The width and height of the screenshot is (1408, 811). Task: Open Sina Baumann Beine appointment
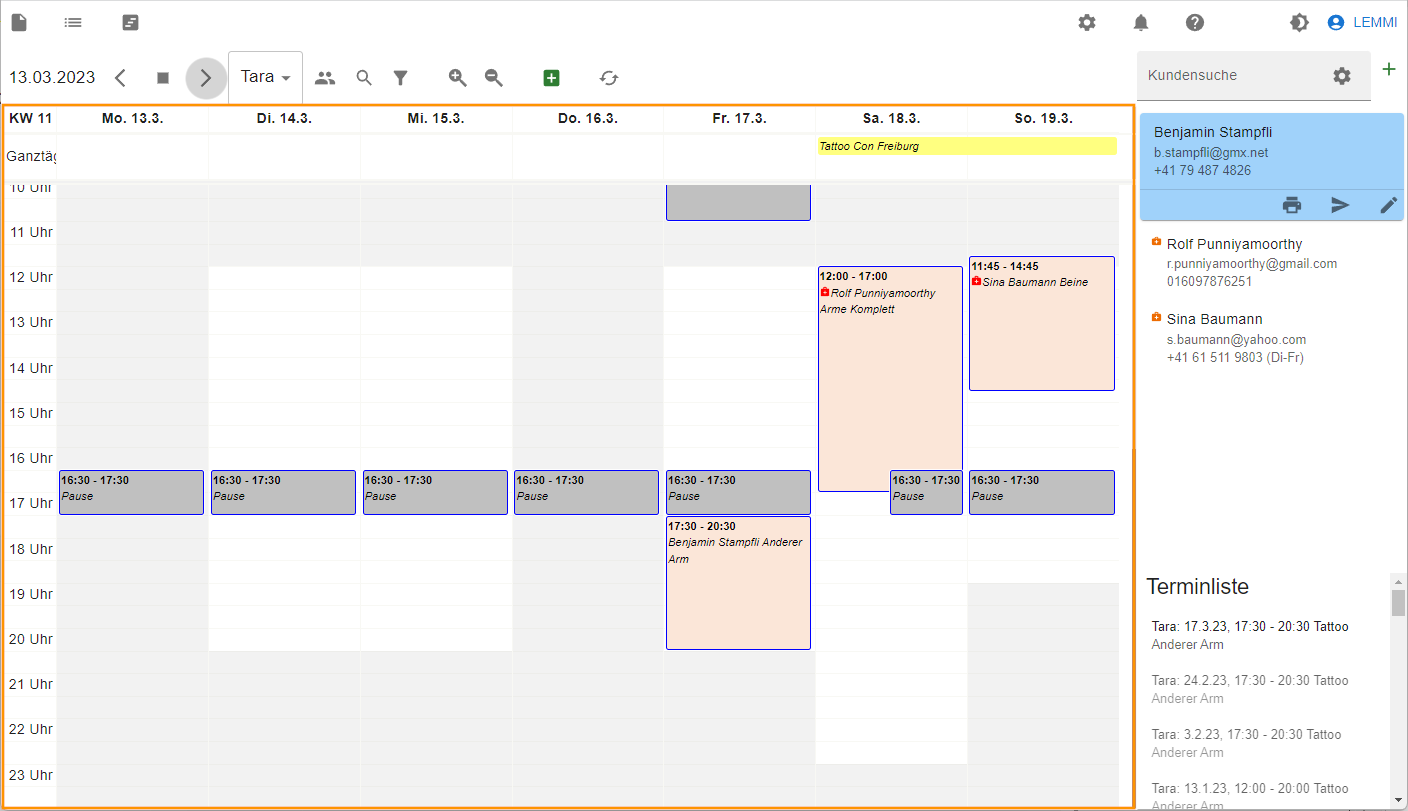point(1042,323)
